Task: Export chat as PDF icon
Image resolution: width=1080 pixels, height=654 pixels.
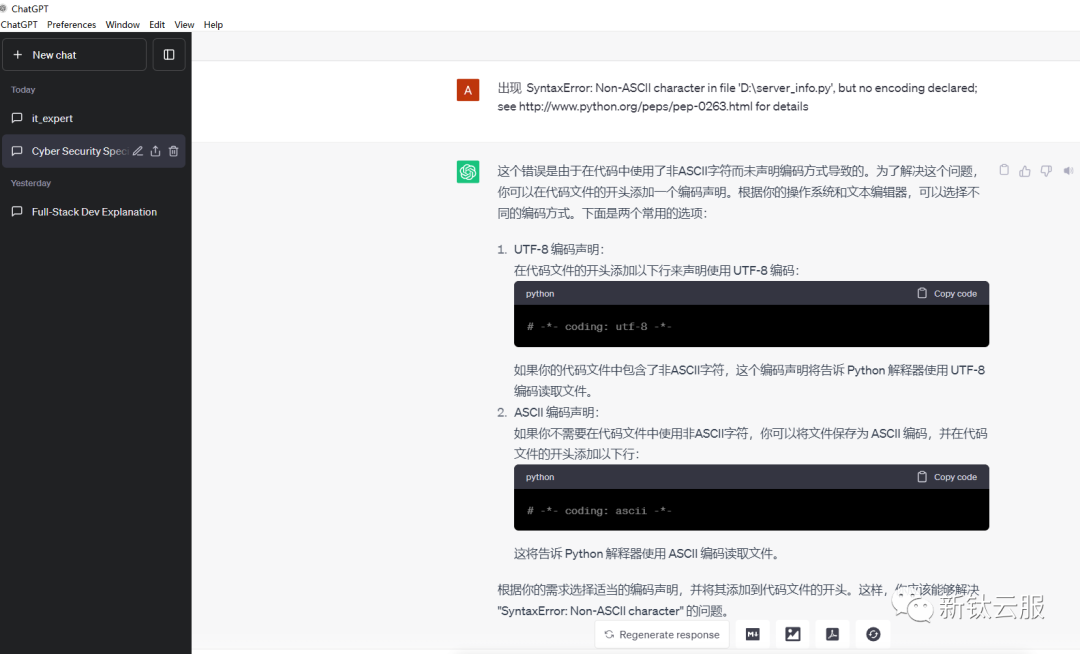Action: [x=833, y=635]
